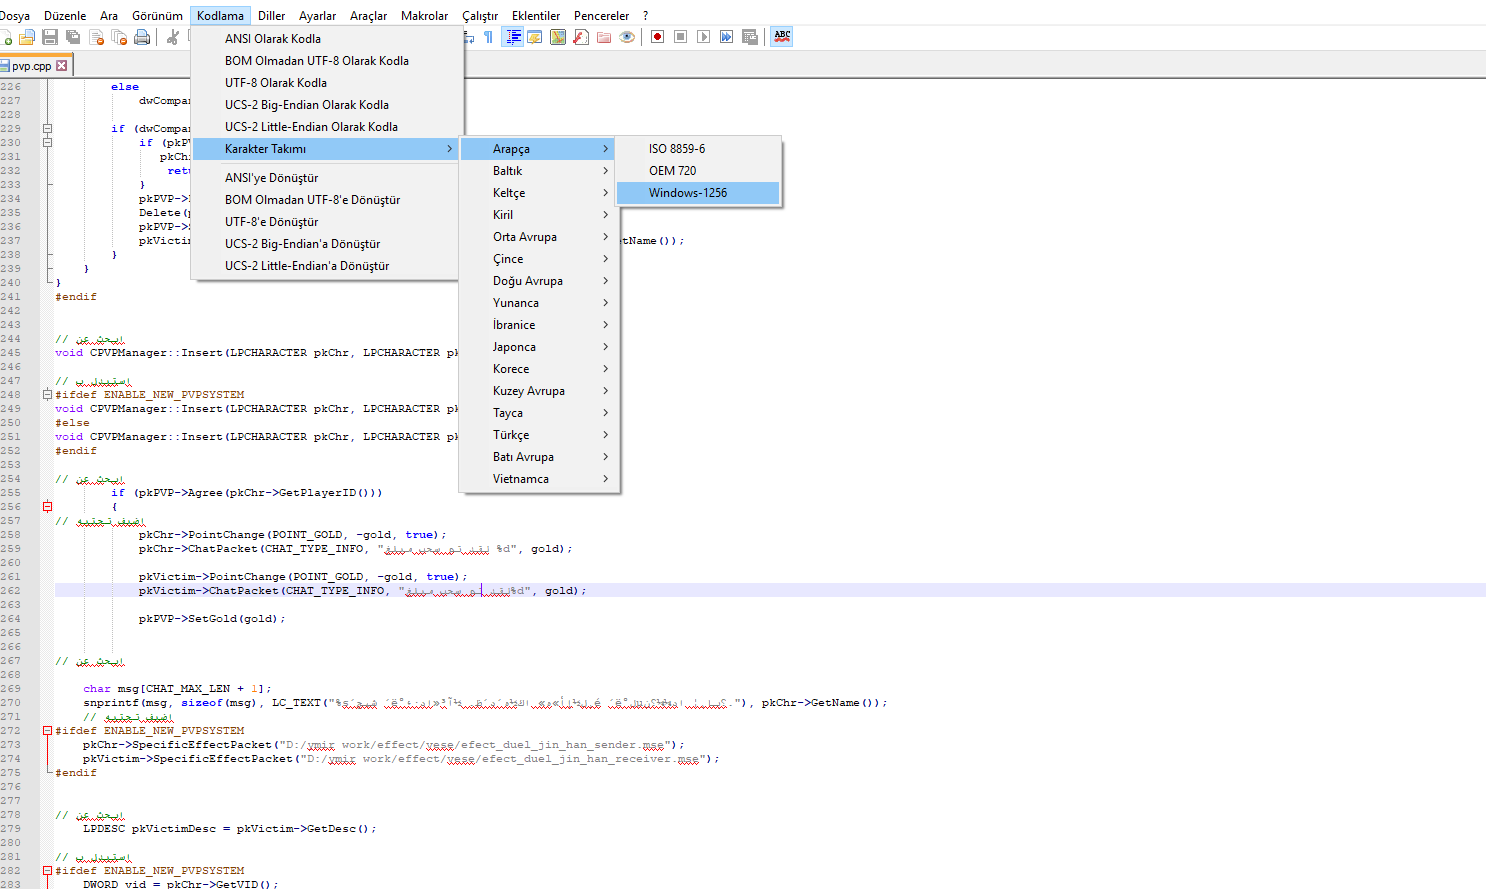Collapse the red fold marker on line 256
The image size is (1486, 889).
[x=47, y=507]
